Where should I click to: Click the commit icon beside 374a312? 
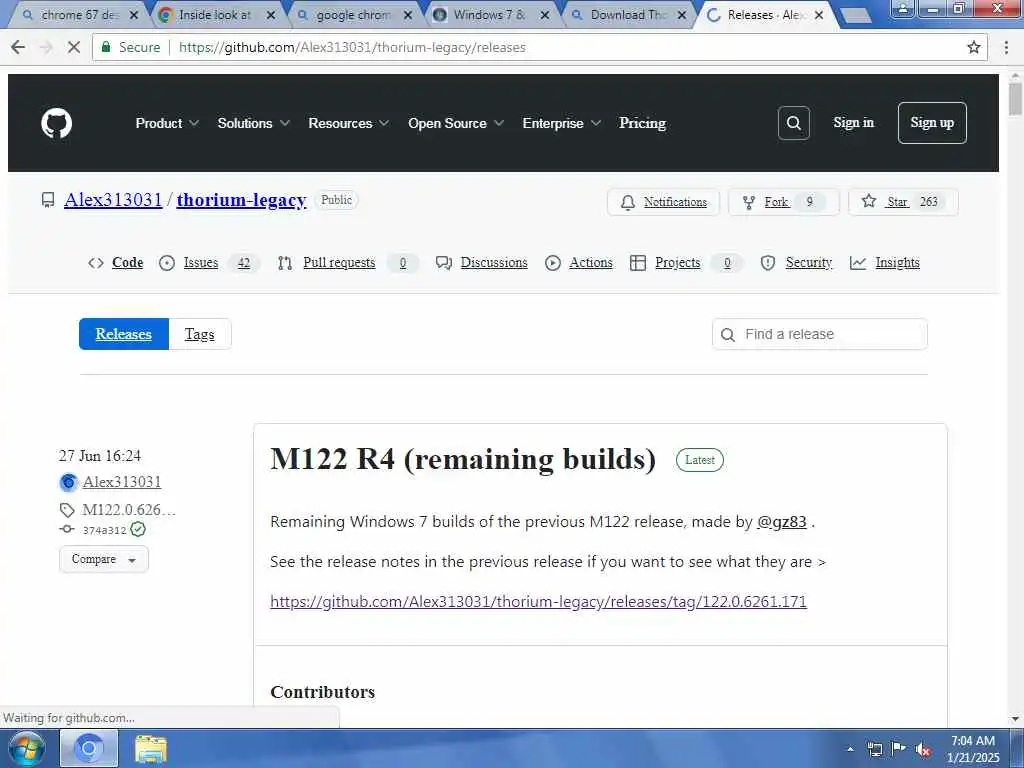tap(67, 529)
